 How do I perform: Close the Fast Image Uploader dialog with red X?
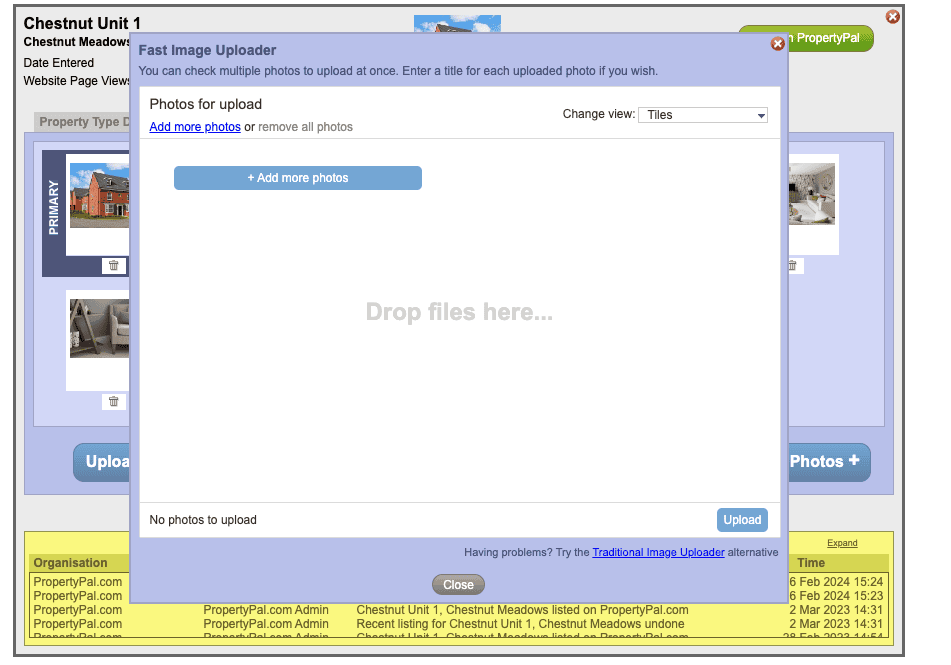tap(778, 44)
